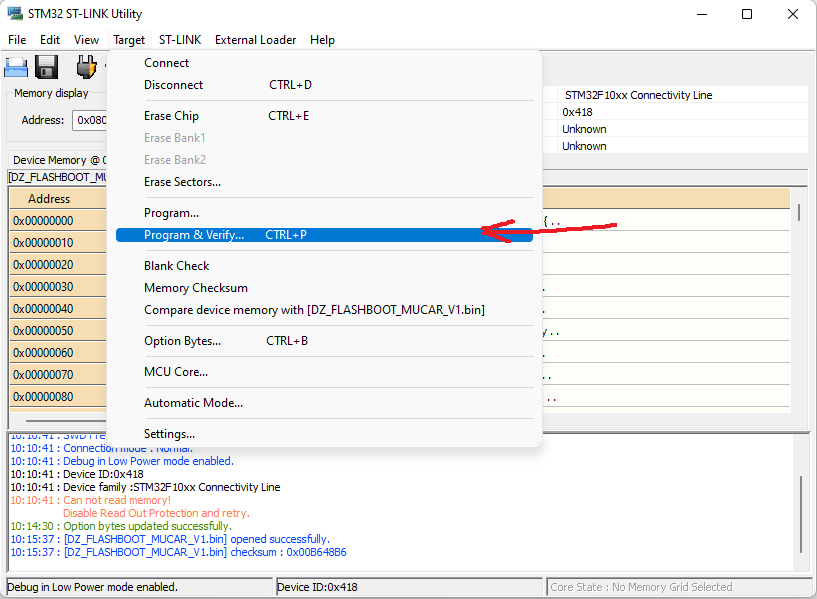Open Option Bytes... from the menu
This screenshot has width=817, height=599.
coord(324,341)
